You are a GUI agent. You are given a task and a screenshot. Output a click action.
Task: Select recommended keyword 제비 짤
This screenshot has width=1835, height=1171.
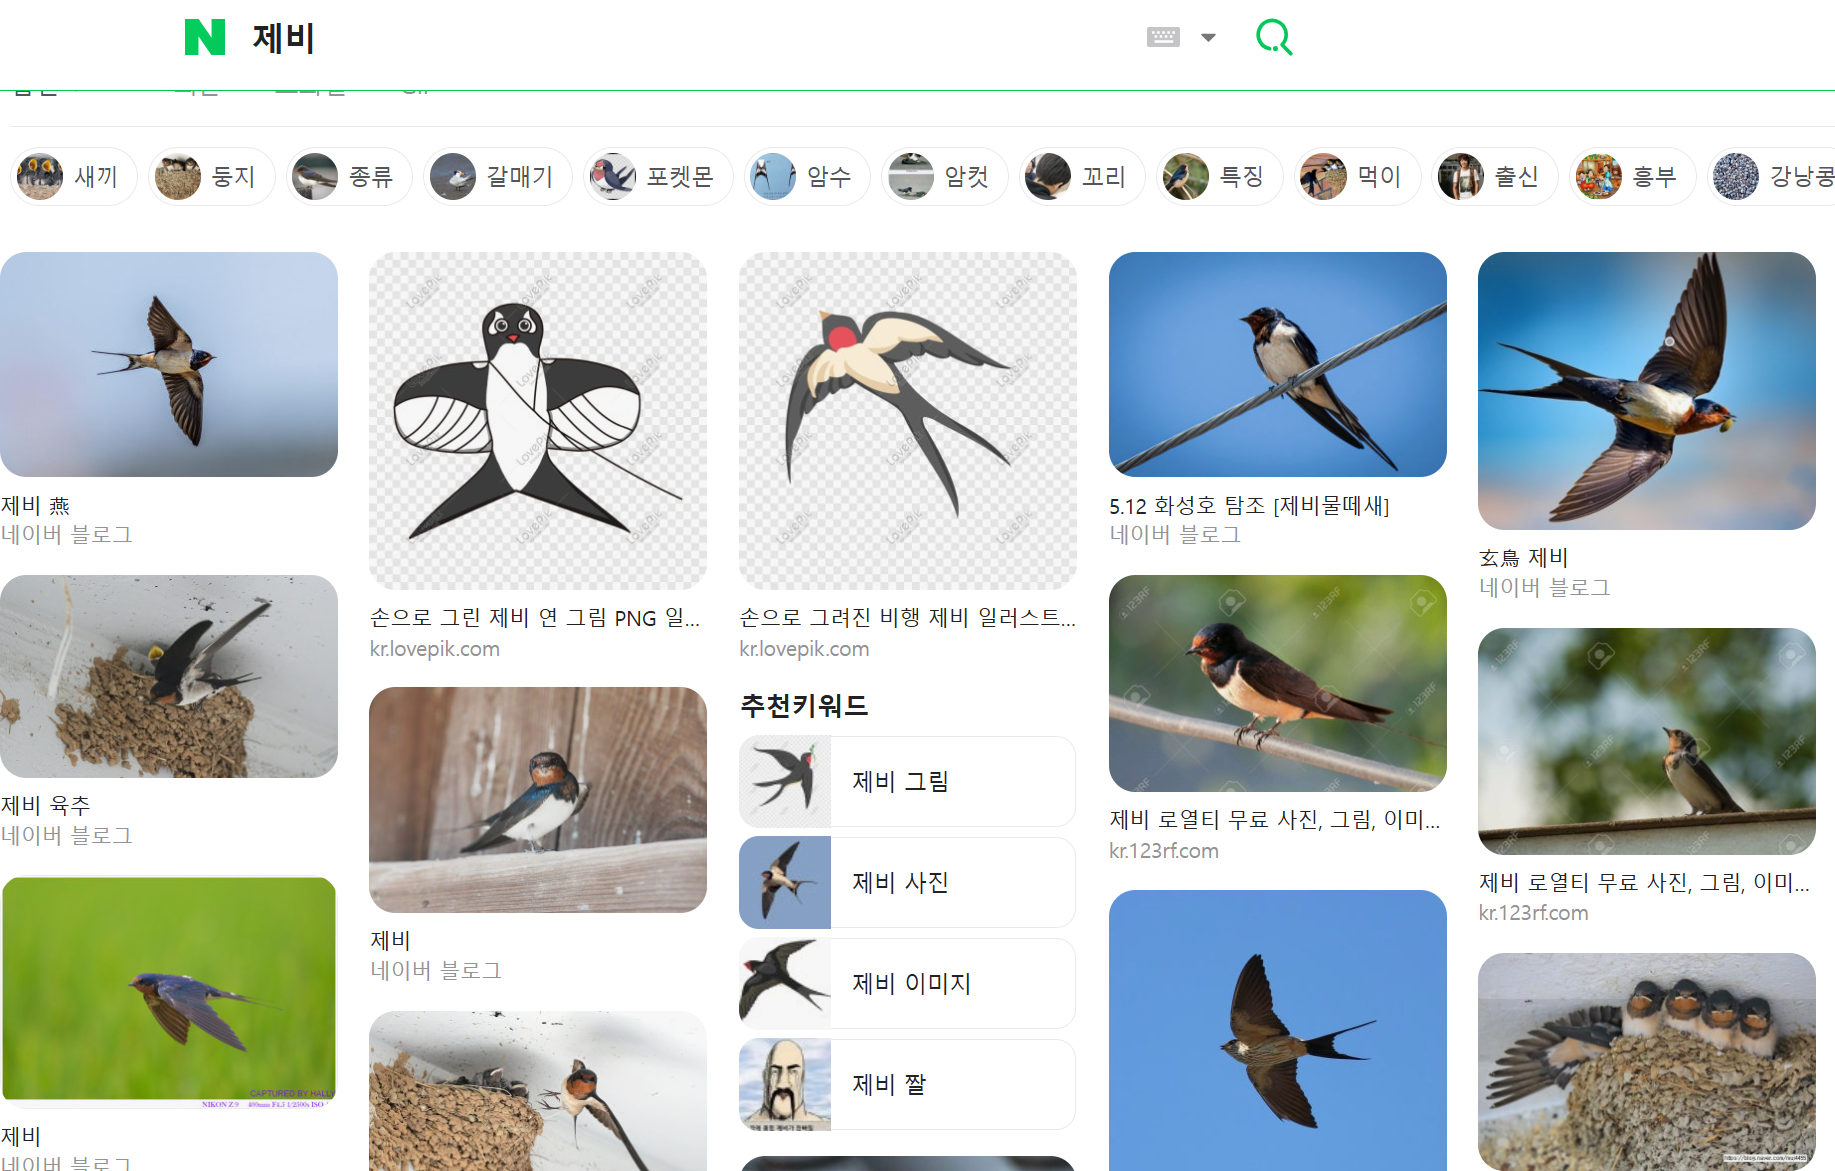907,1085
